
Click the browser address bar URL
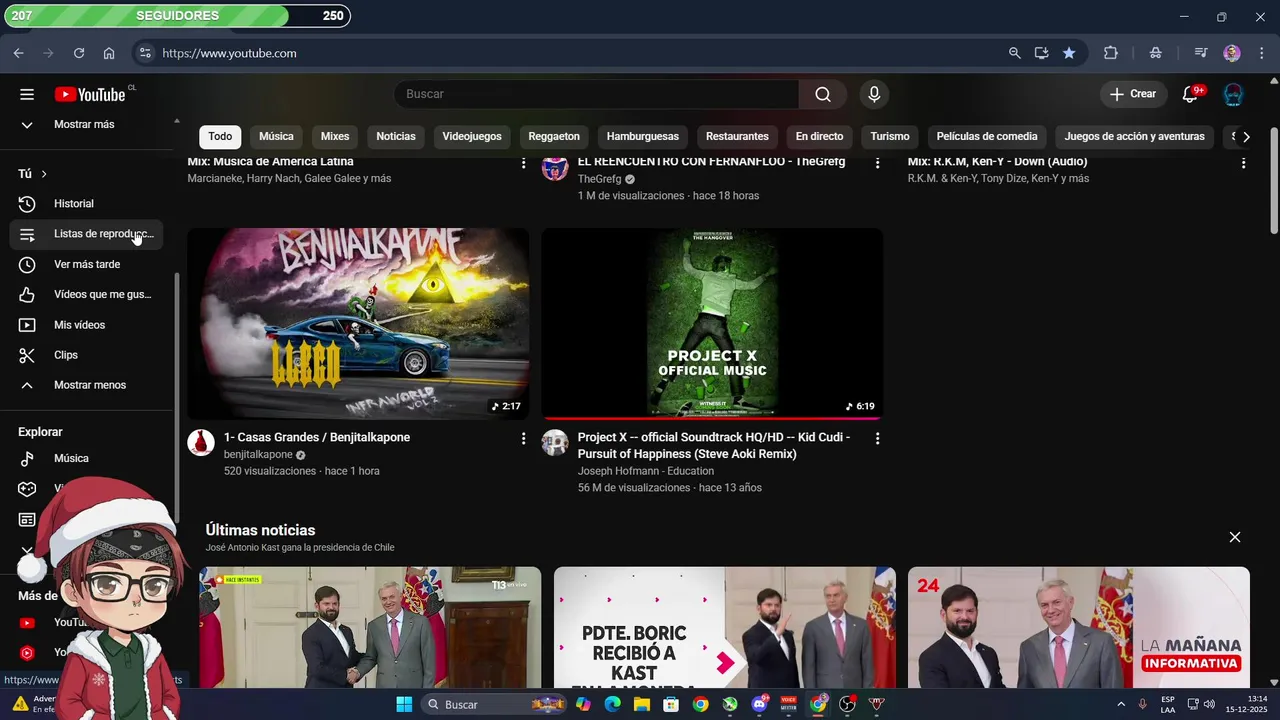coord(229,53)
